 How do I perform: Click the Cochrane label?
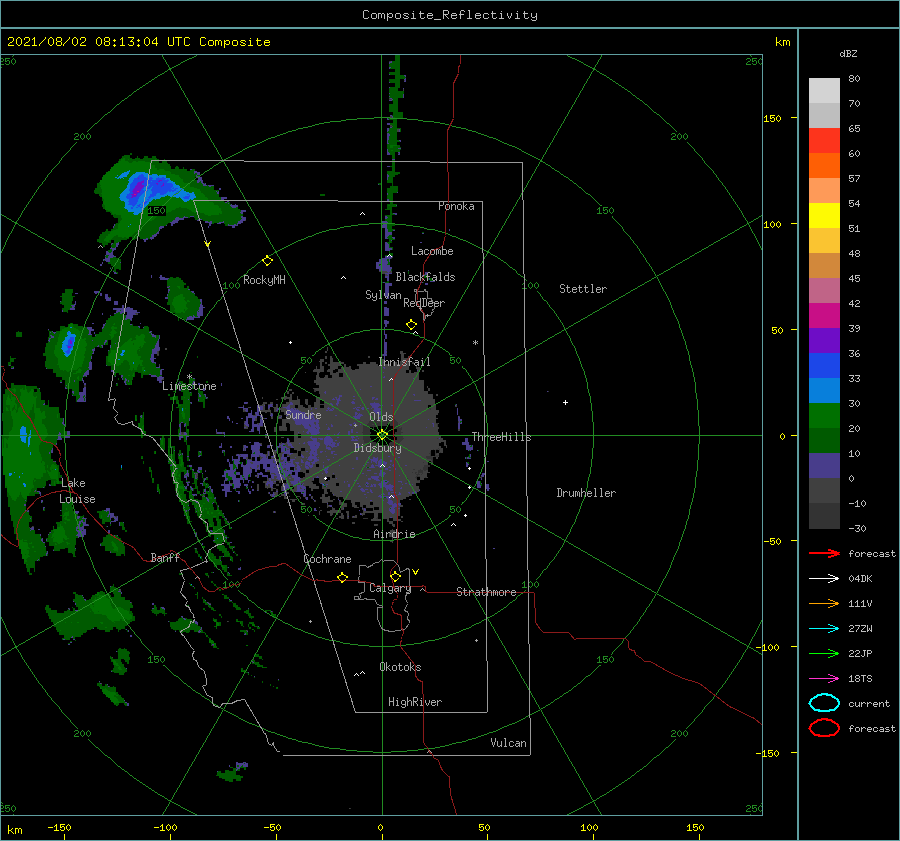(x=327, y=559)
